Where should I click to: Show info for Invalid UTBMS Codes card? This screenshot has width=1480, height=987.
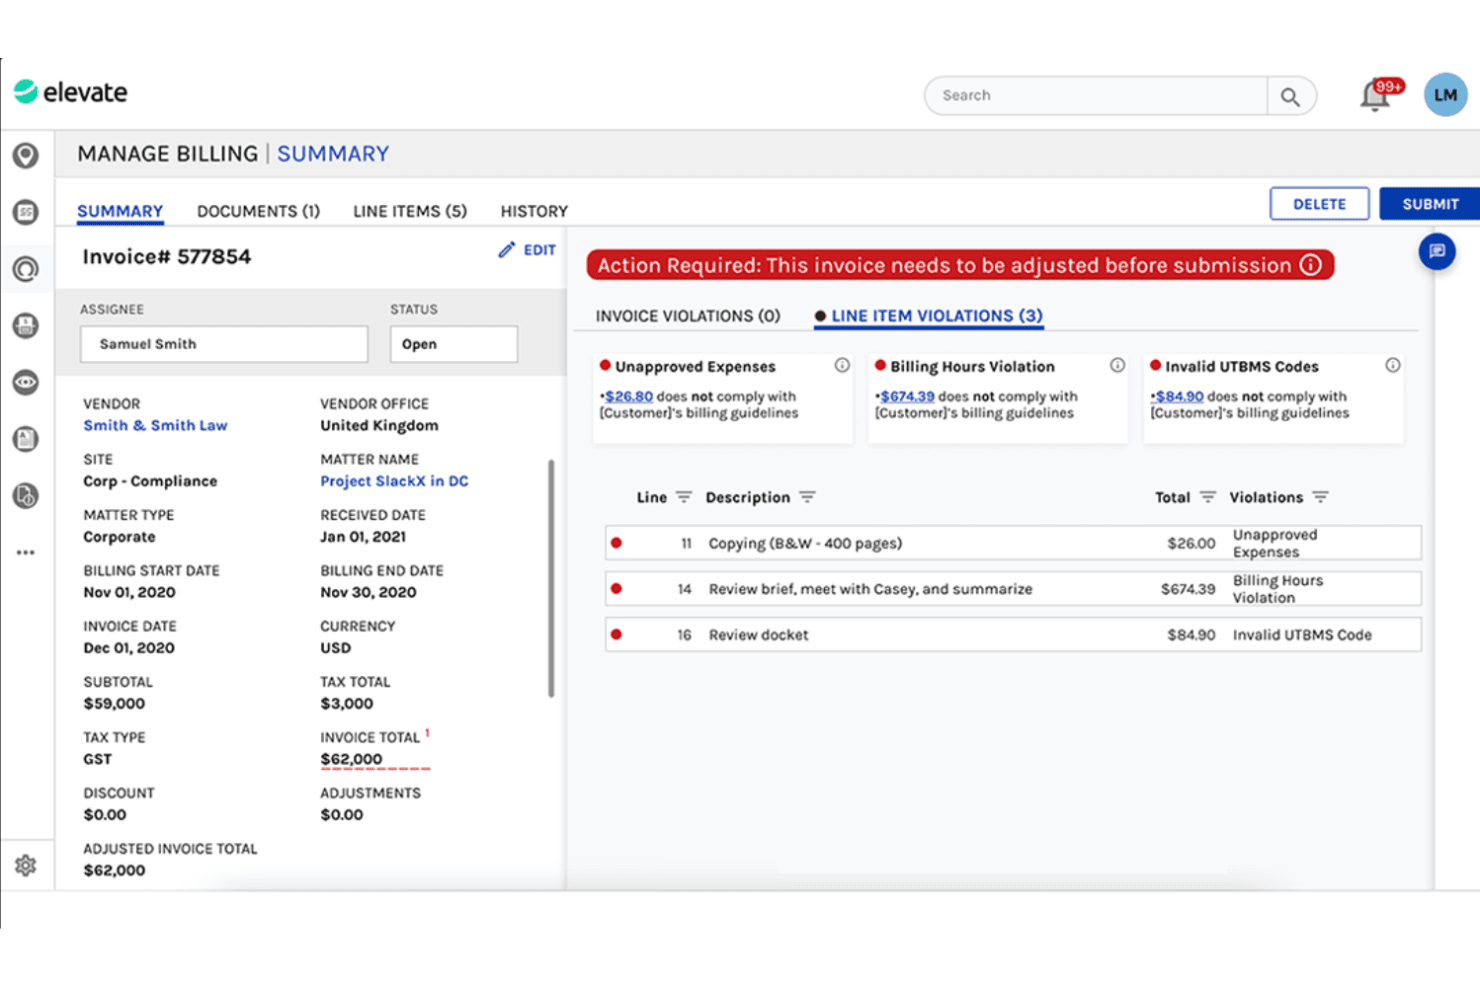coord(1392,366)
